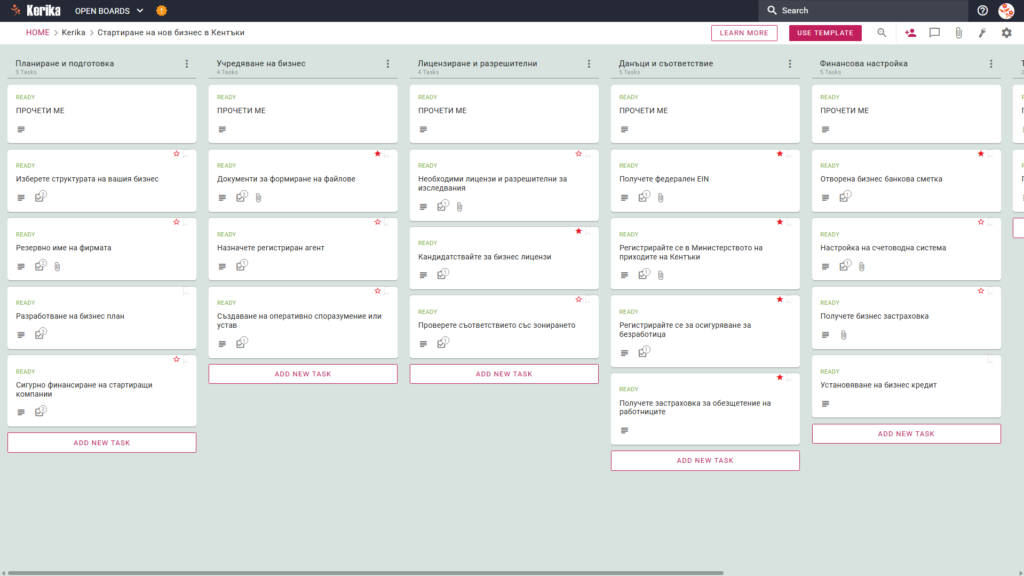Toggle star on Отворена бизнес банкова сметка

[x=981, y=153]
